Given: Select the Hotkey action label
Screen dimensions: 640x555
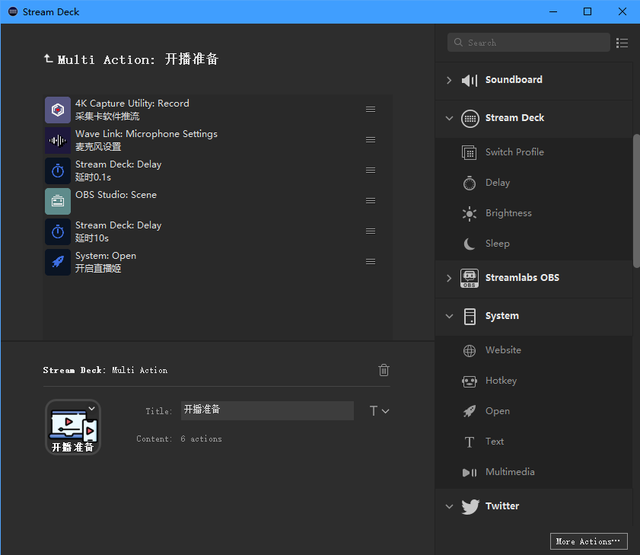Looking at the screenshot, I should tap(501, 381).
